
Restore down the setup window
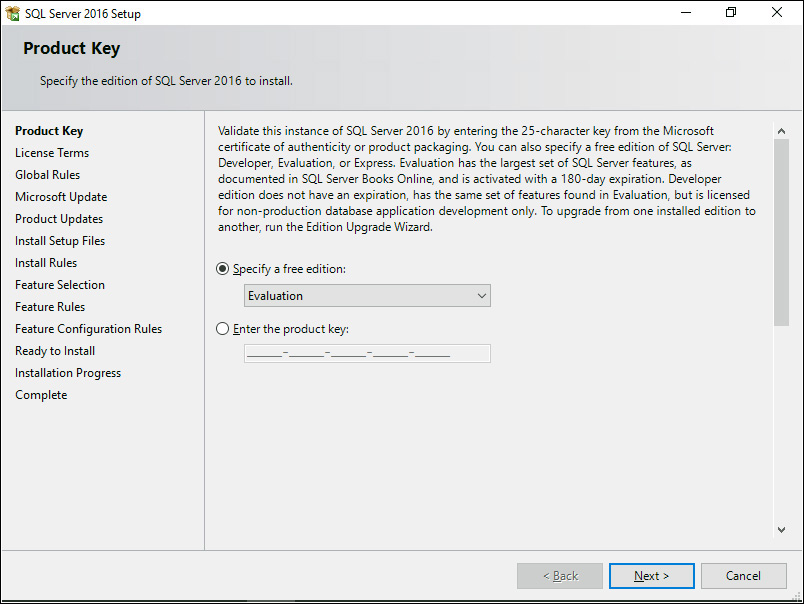pyautogui.click(x=731, y=13)
